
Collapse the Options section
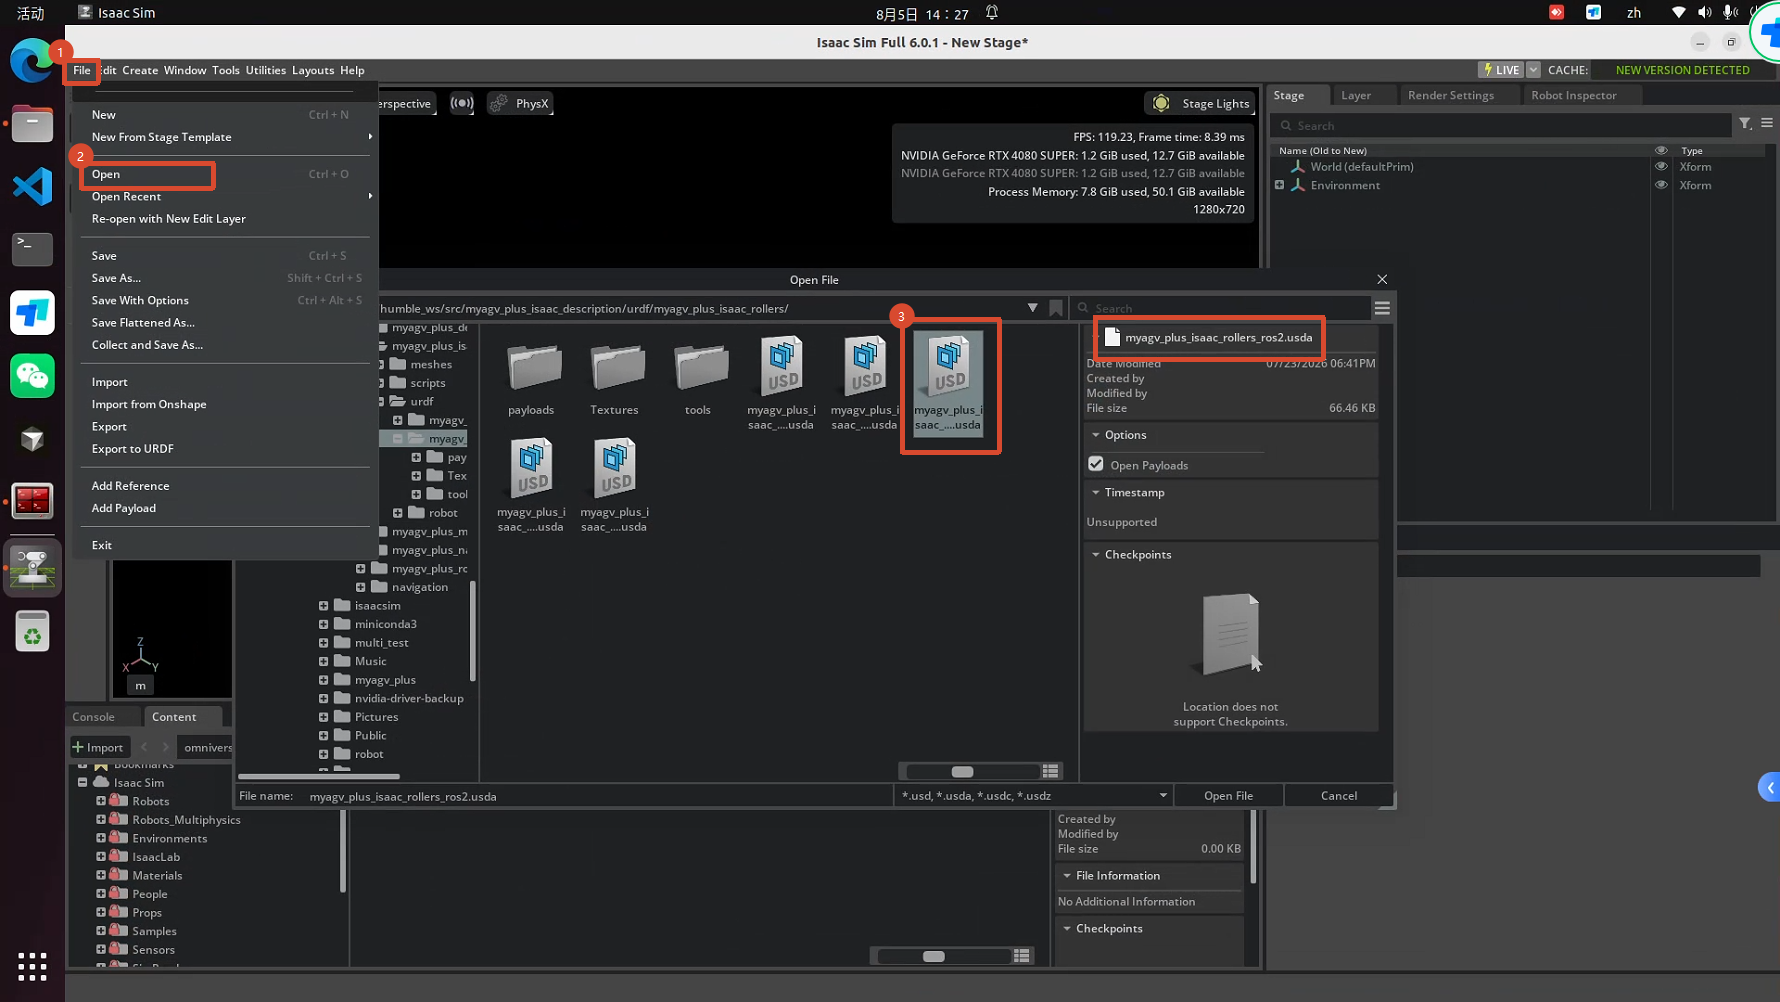click(1096, 435)
